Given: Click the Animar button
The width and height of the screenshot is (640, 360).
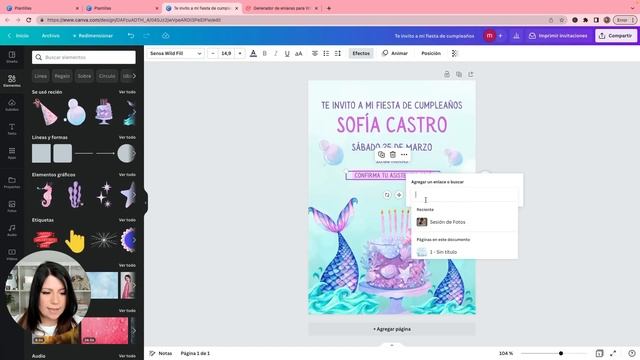Looking at the screenshot, I should coord(395,53).
